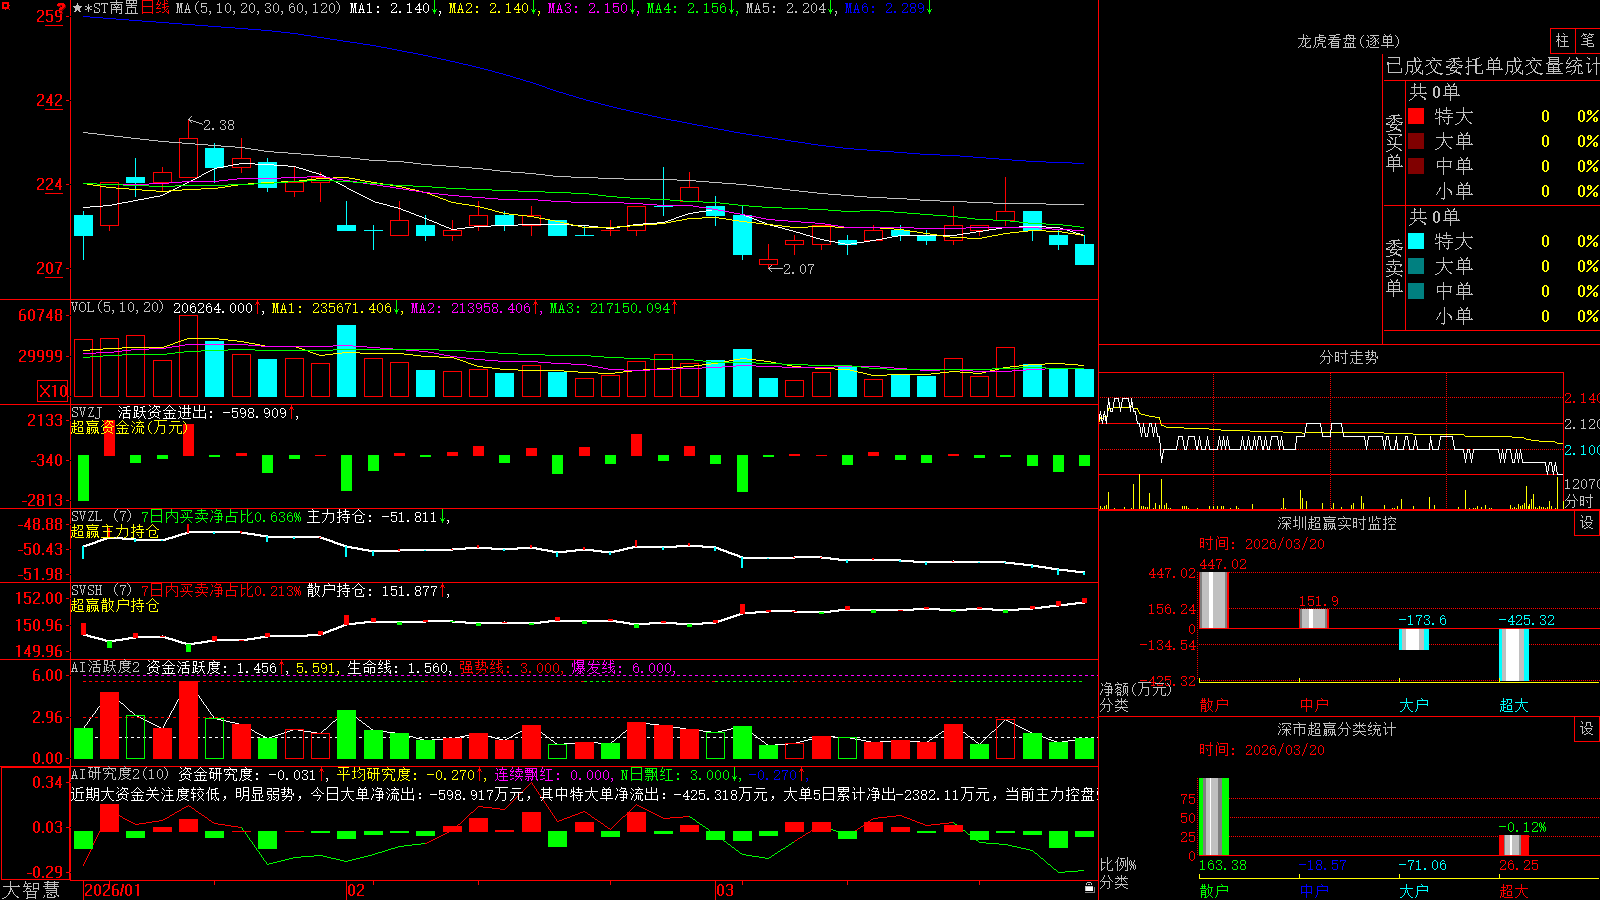This screenshot has width=1600, height=900.
Task: Click the 净额(万元) axis label
Action: pos(1136,689)
